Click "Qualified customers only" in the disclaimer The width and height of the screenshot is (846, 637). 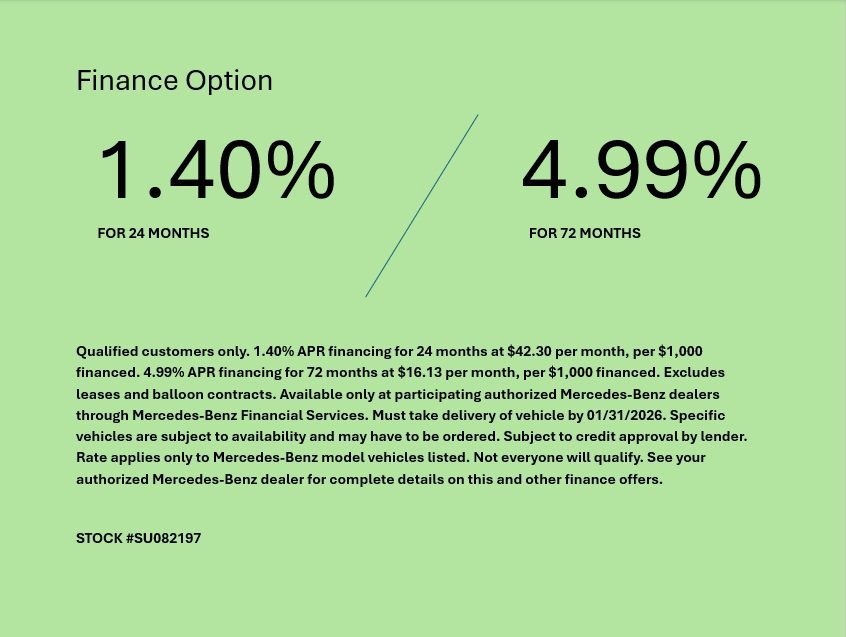coord(160,351)
